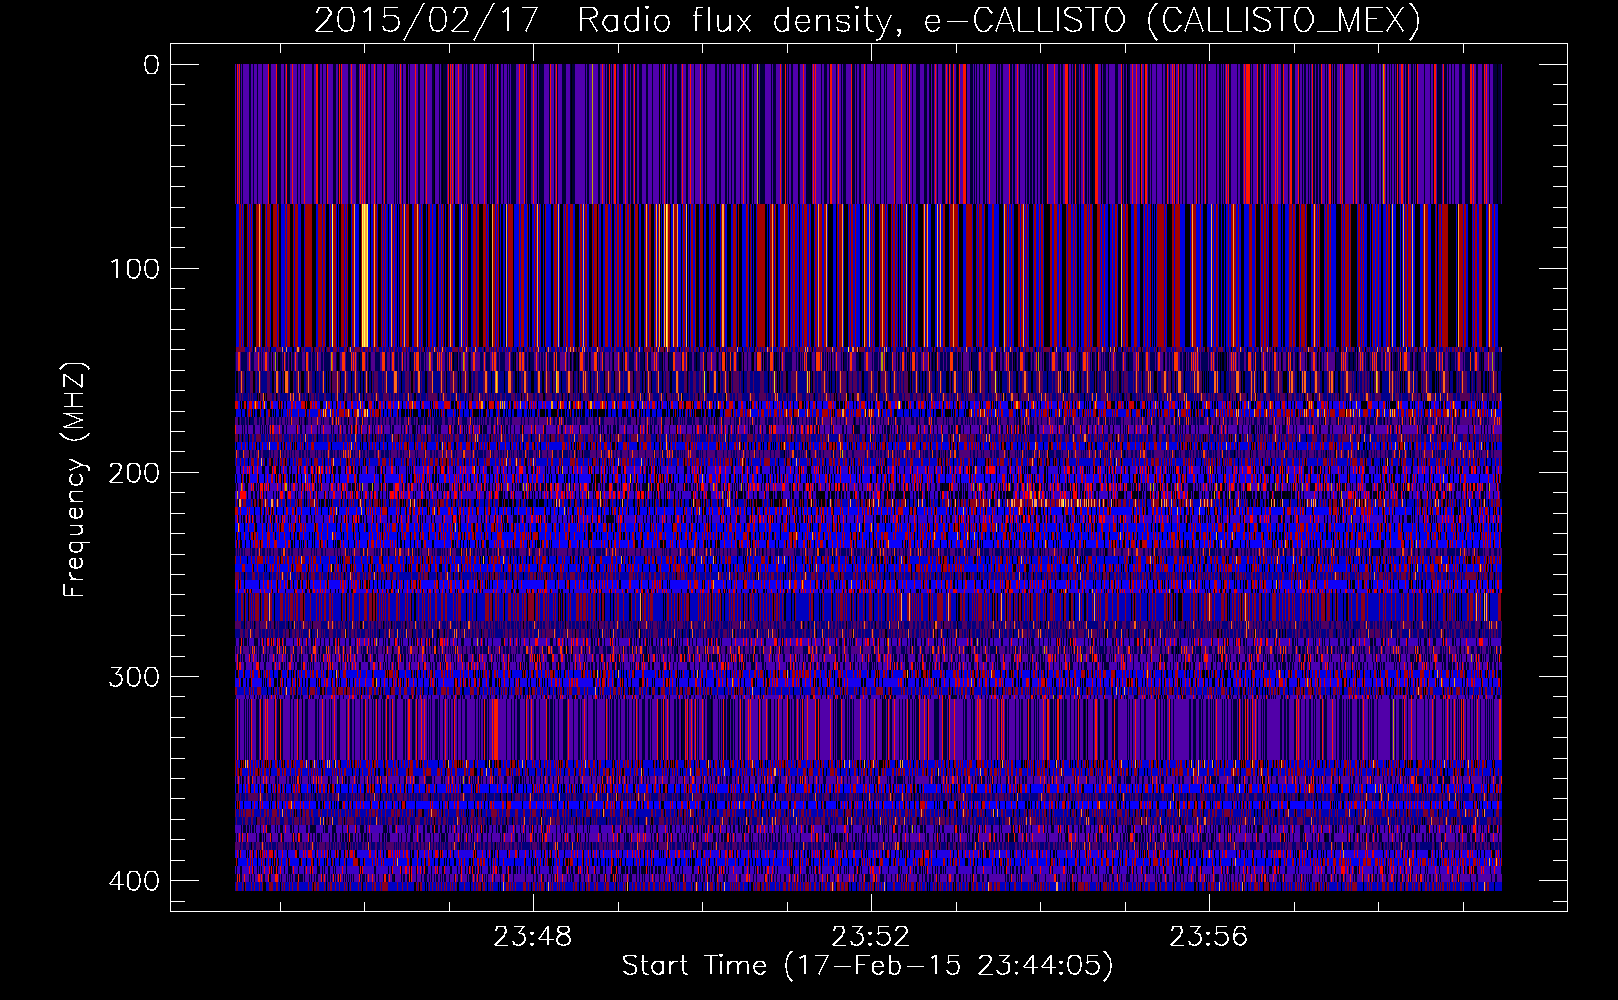Click the plot title mentioning e-CALLISTO
The height and width of the screenshot is (1000, 1618).
867,21
